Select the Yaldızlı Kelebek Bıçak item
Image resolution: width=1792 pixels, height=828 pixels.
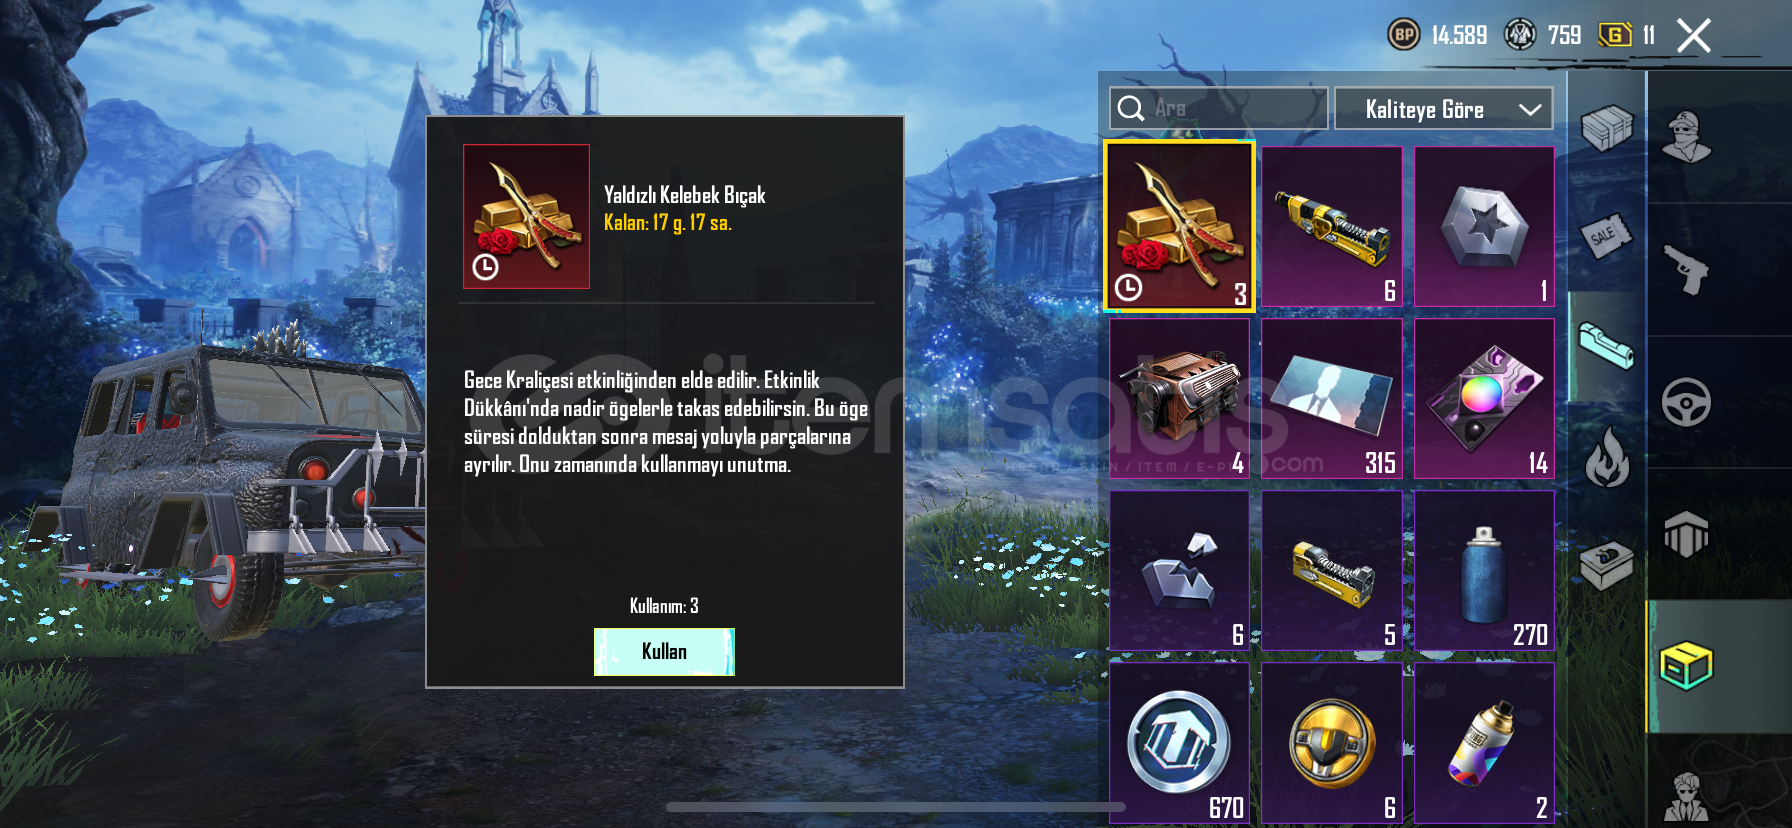pyautogui.click(x=1179, y=226)
